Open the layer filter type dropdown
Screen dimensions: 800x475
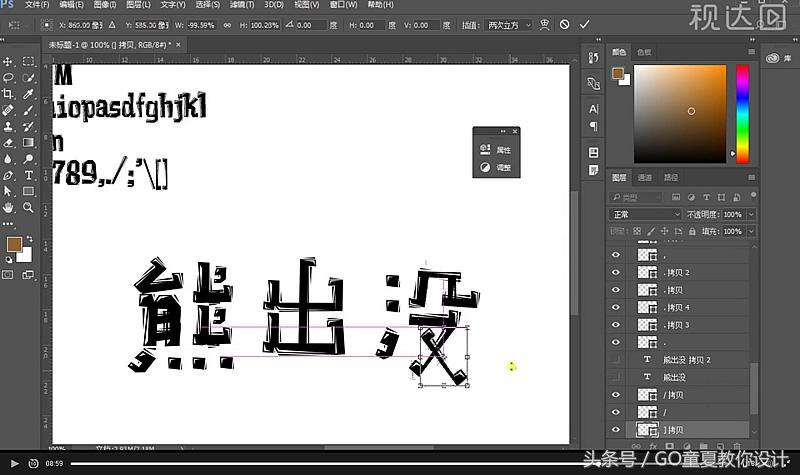pyautogui.click(x=635, y=197)
